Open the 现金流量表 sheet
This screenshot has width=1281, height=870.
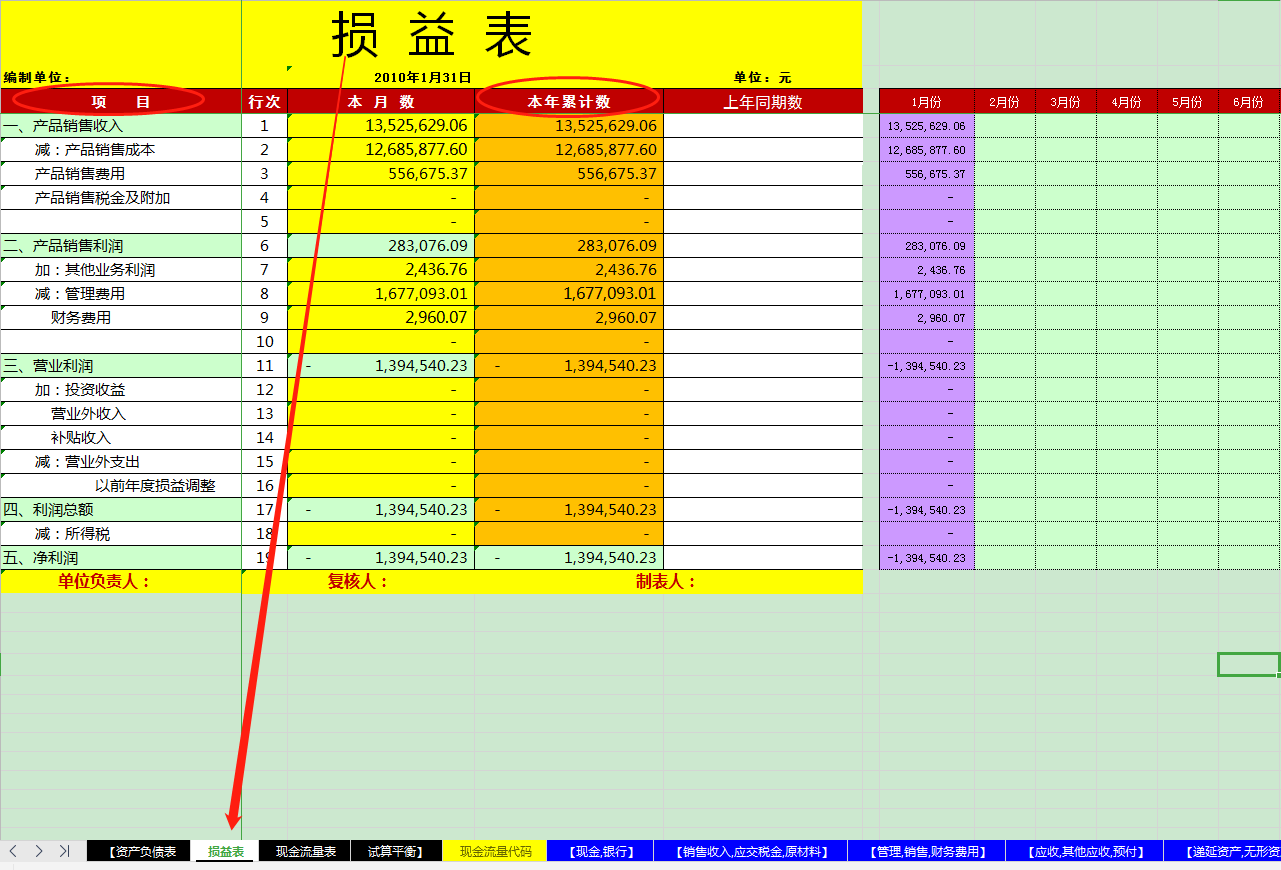pyautogui.click(x=306, y=851)
